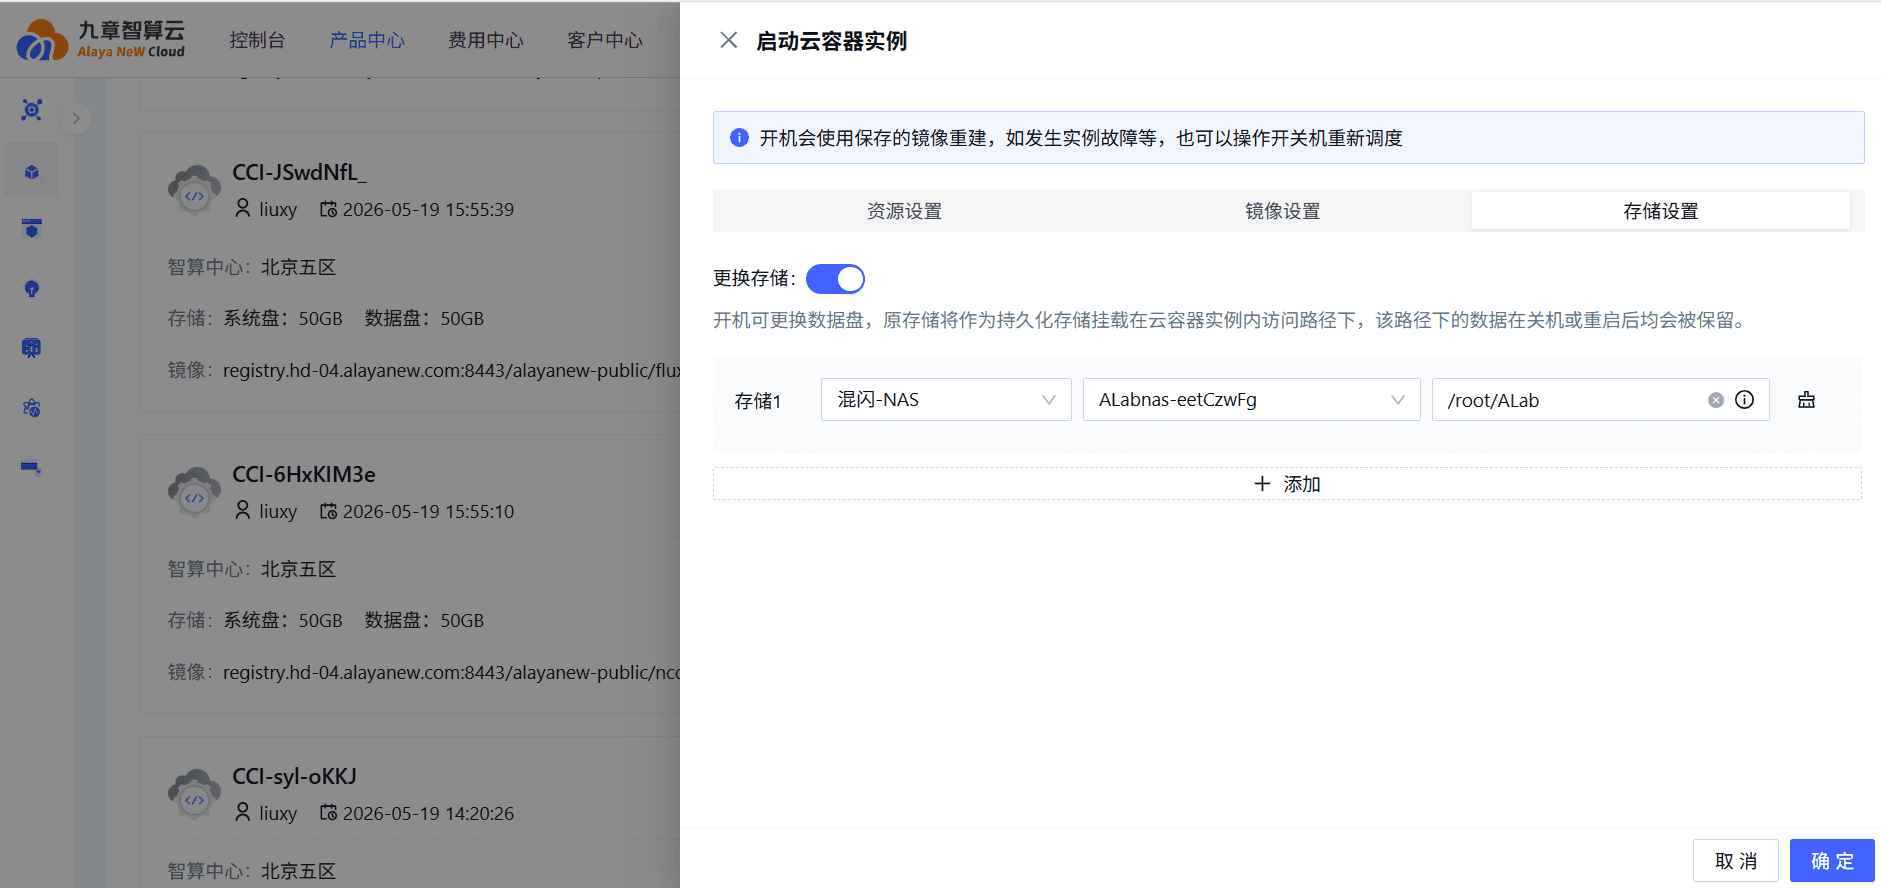Click the 2026-05-19 14:20:26 timestamp
This screenshot has height=888, width=1881.
[428, 813]
